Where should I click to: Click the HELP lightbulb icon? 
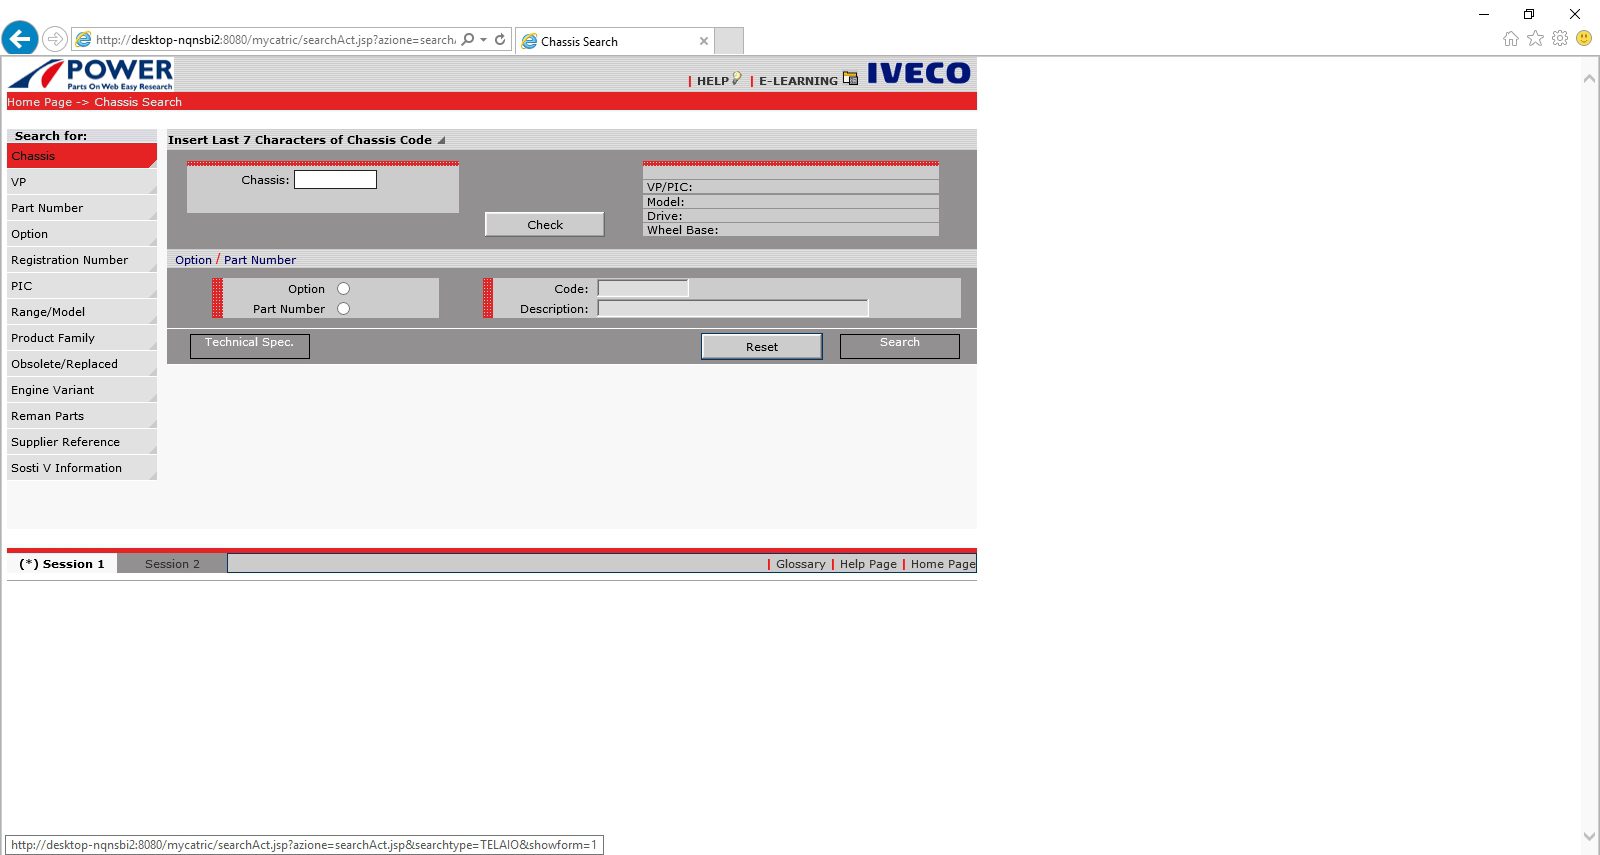pos(737,78)
